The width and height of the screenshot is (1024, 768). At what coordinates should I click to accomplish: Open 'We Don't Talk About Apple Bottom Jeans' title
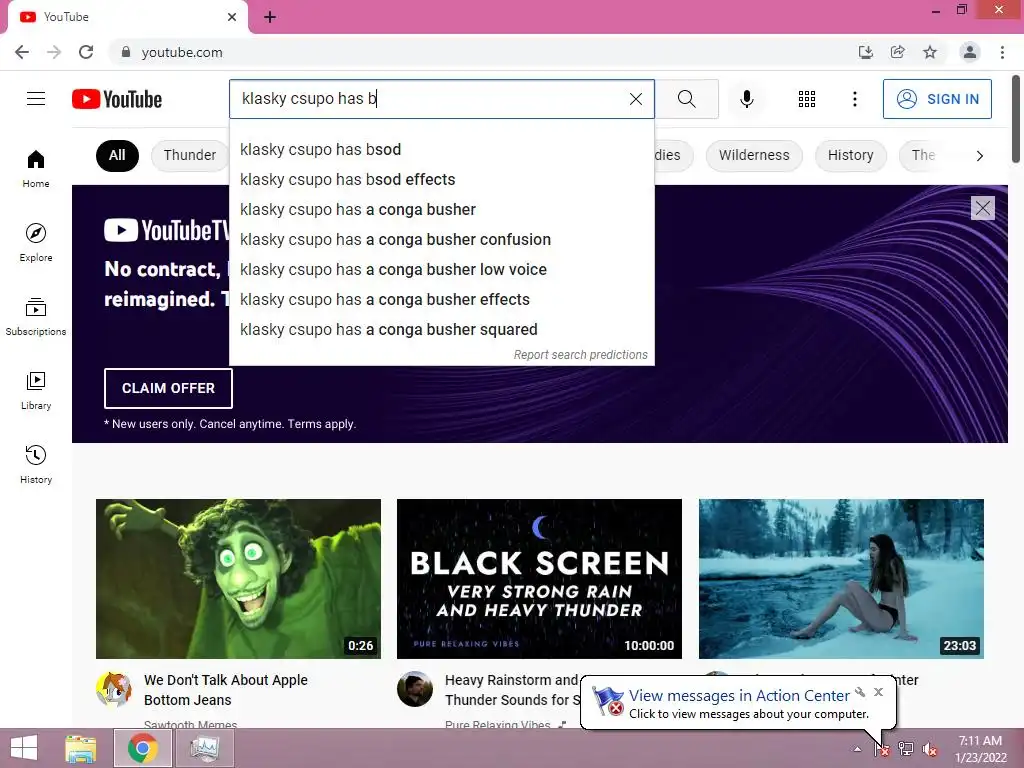(225, 690)
